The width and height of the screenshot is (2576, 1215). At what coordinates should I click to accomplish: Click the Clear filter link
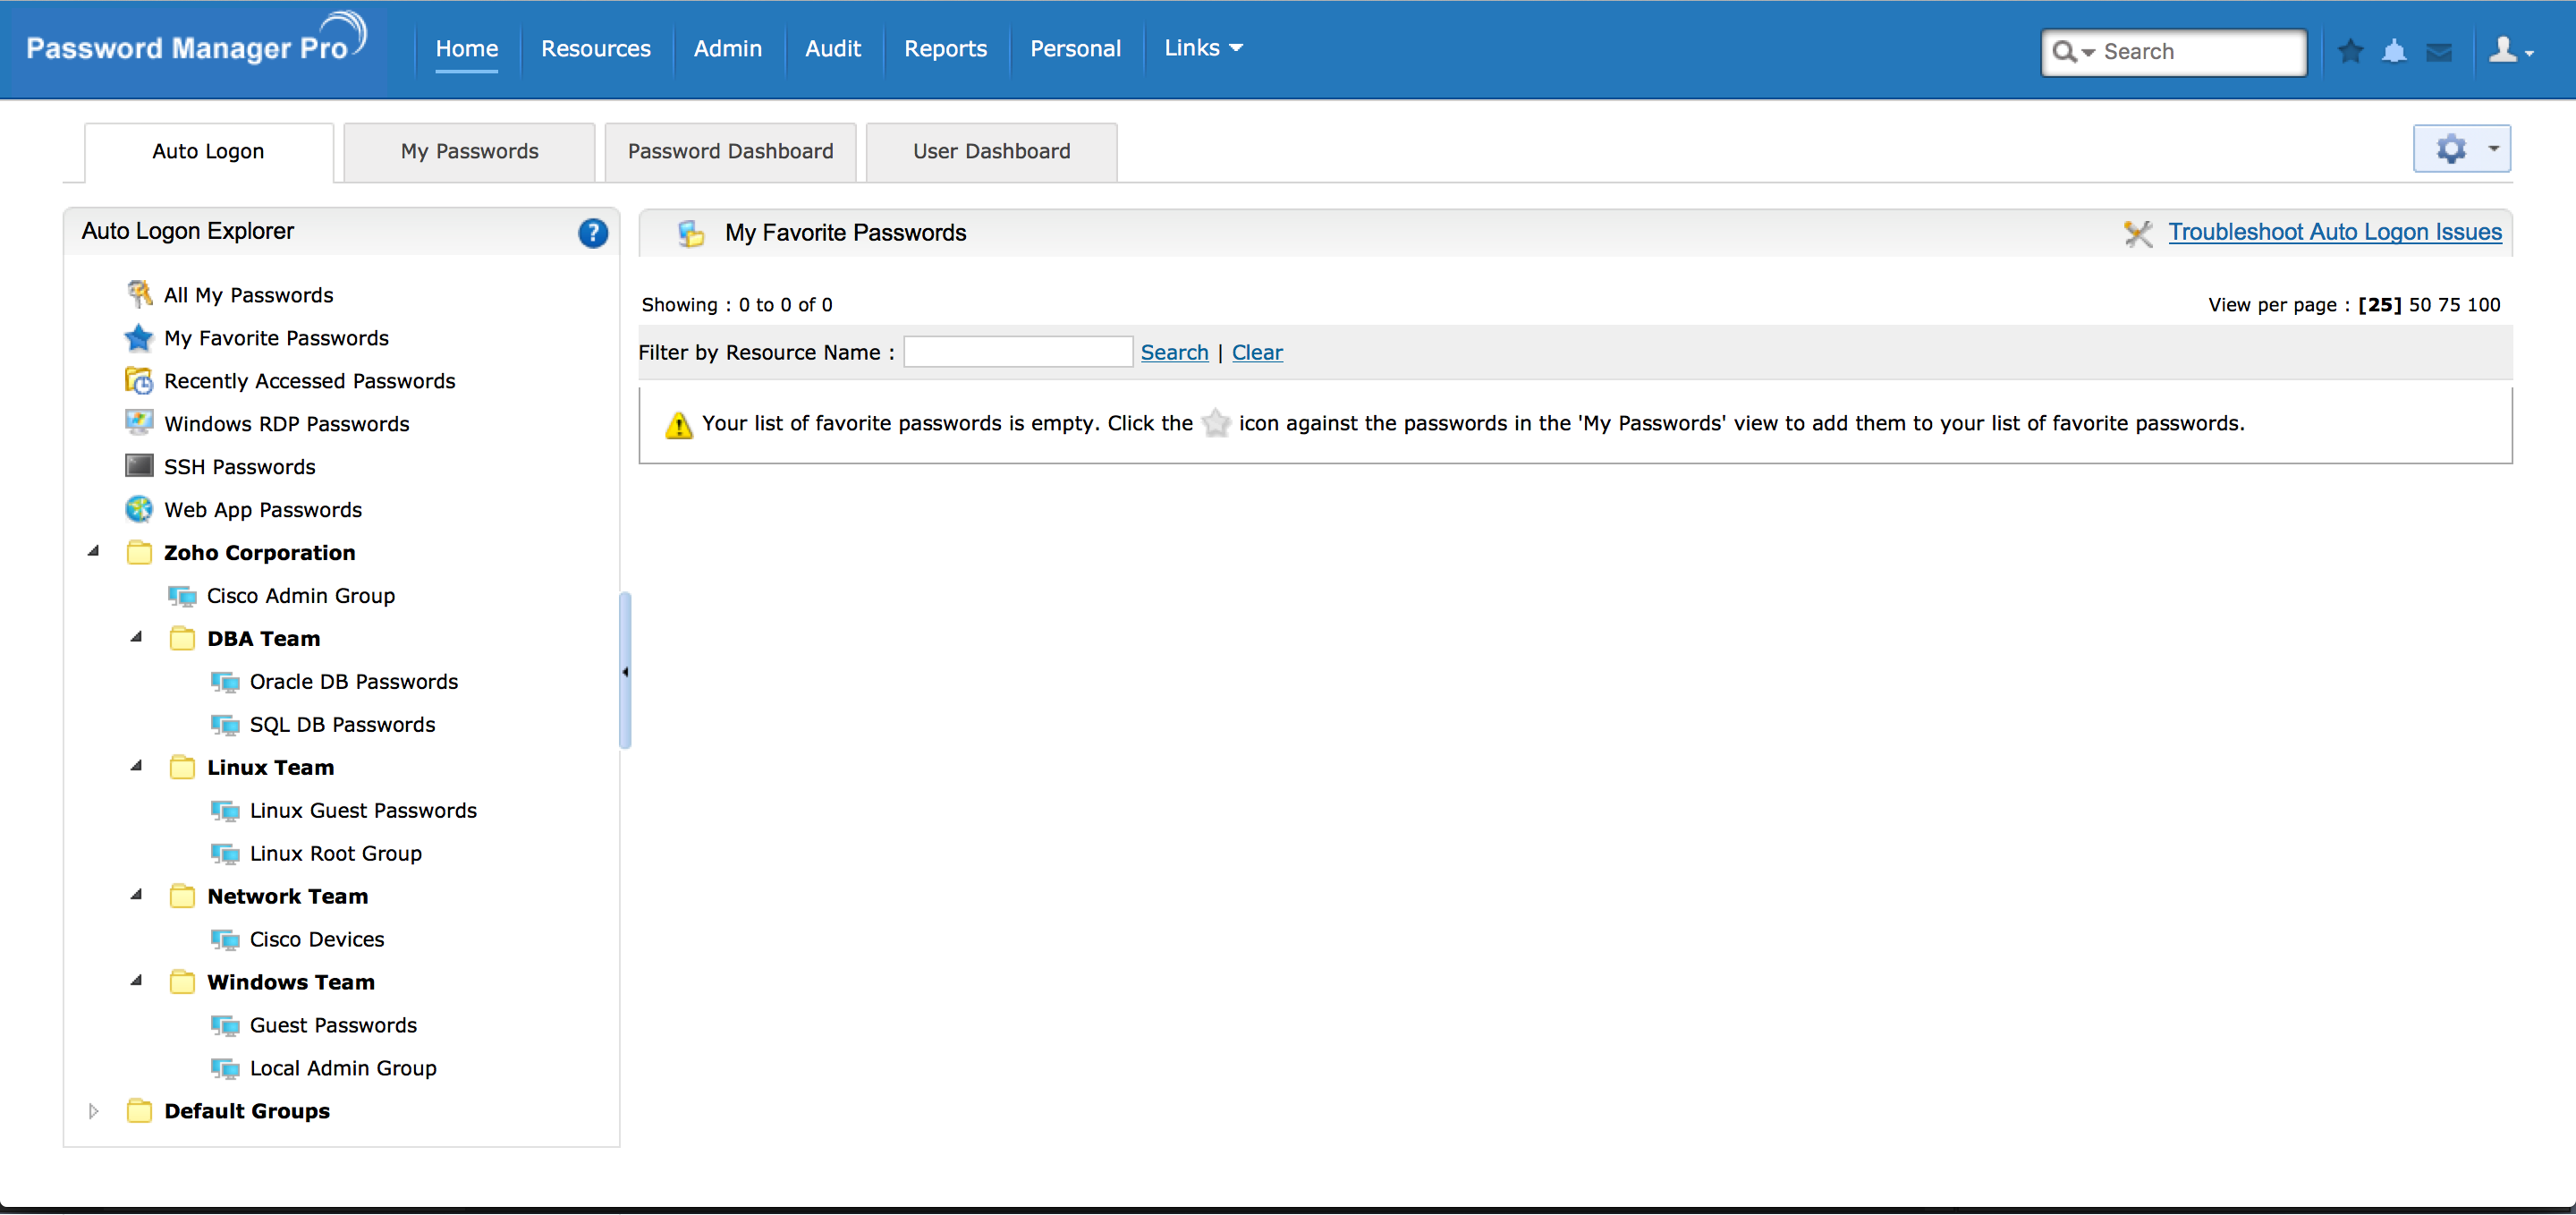[1256, 353]
